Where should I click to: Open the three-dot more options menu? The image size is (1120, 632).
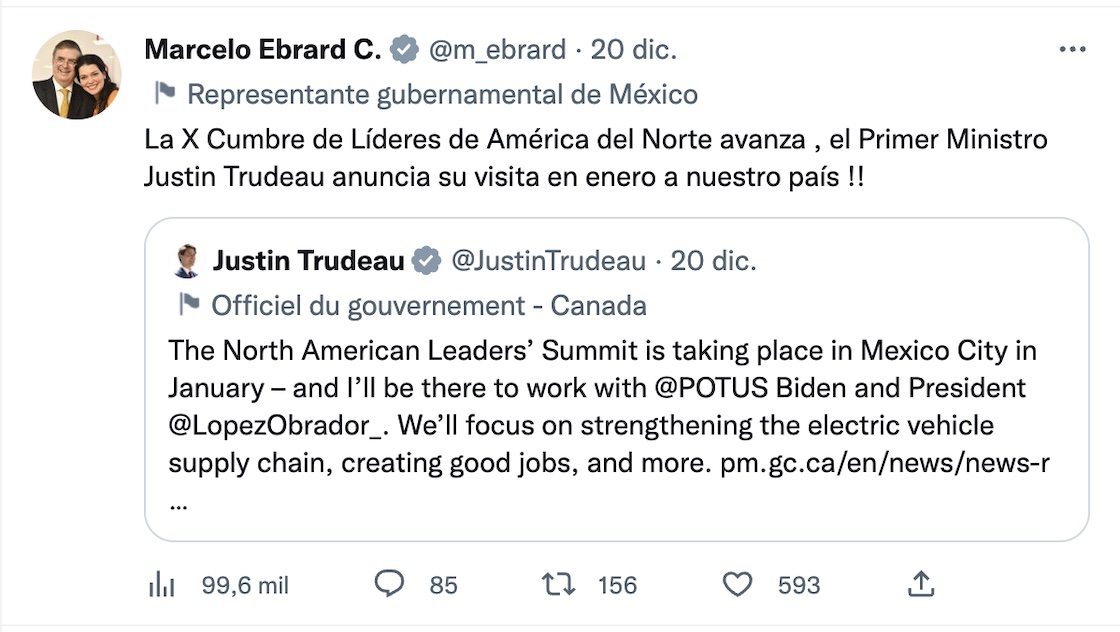(x=1072, y=49)
